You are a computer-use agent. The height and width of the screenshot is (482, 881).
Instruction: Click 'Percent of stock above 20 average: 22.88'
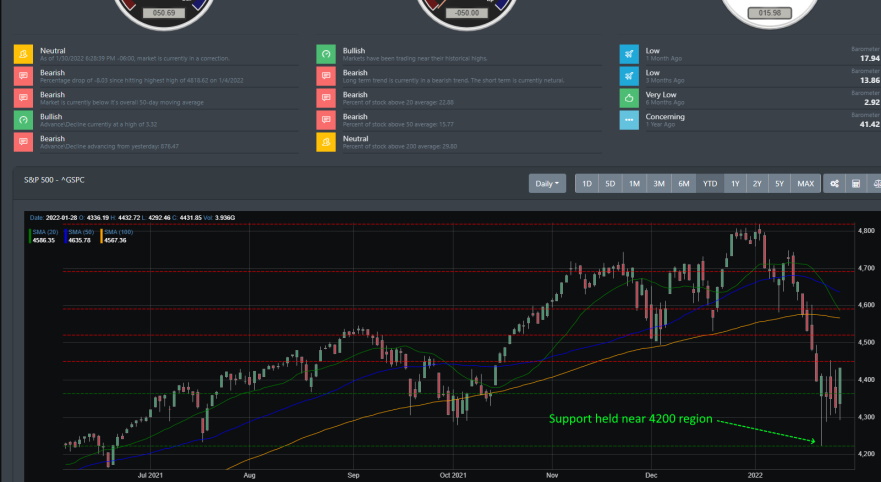point(398,102)
